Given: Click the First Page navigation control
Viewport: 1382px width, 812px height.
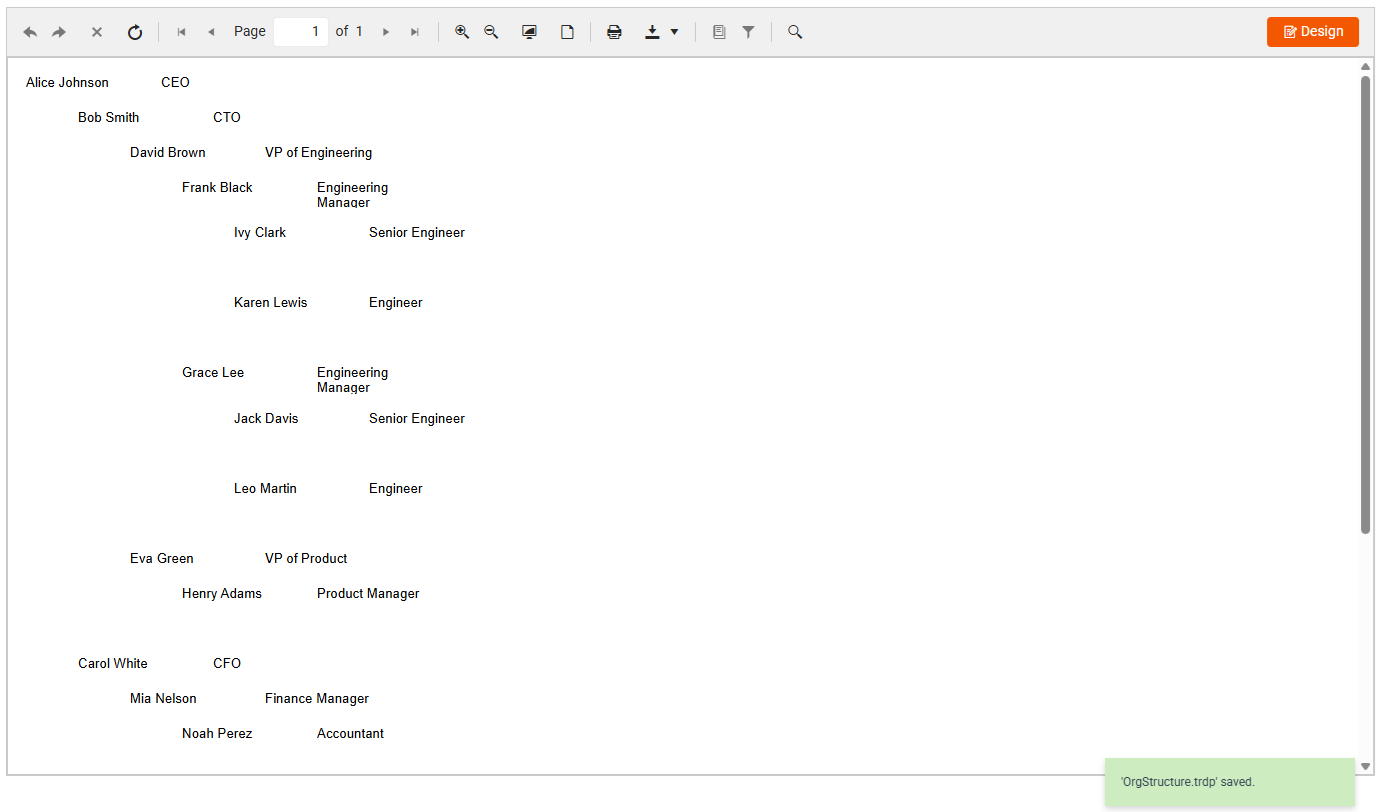Looking at the screenshot, I should click(181, 31).
